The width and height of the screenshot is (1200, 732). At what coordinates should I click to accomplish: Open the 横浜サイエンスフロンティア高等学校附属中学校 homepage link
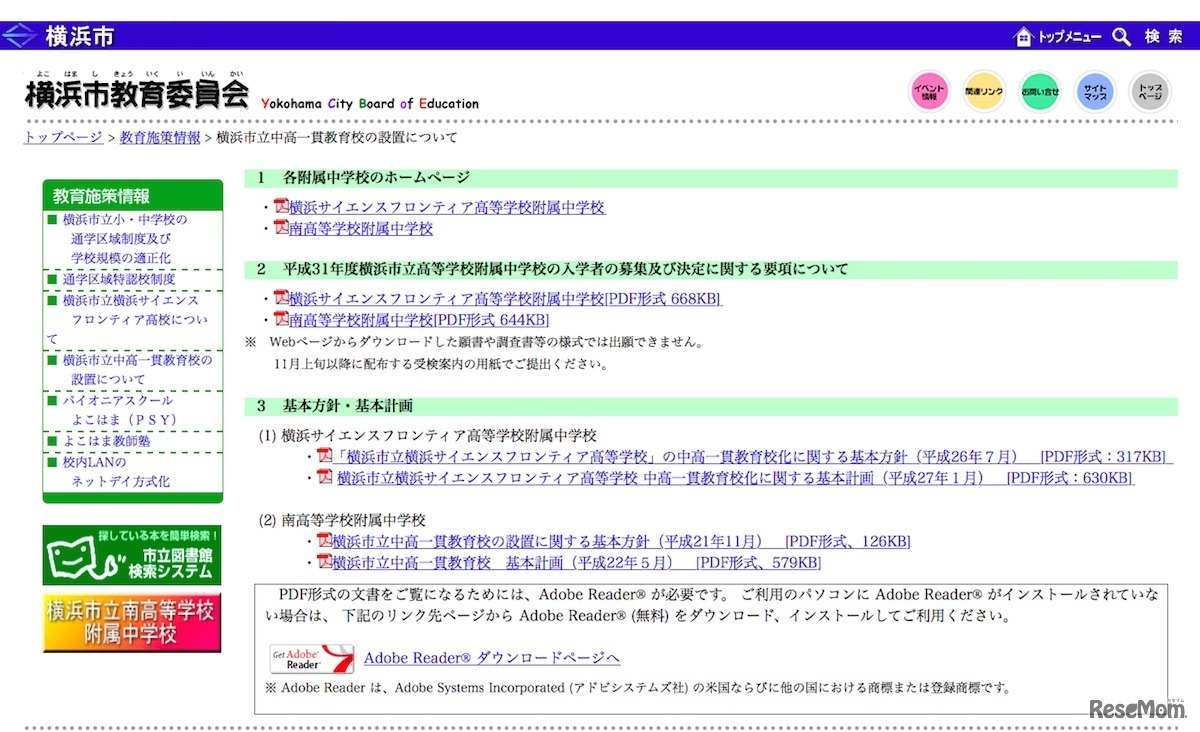(x=445, y=206)
